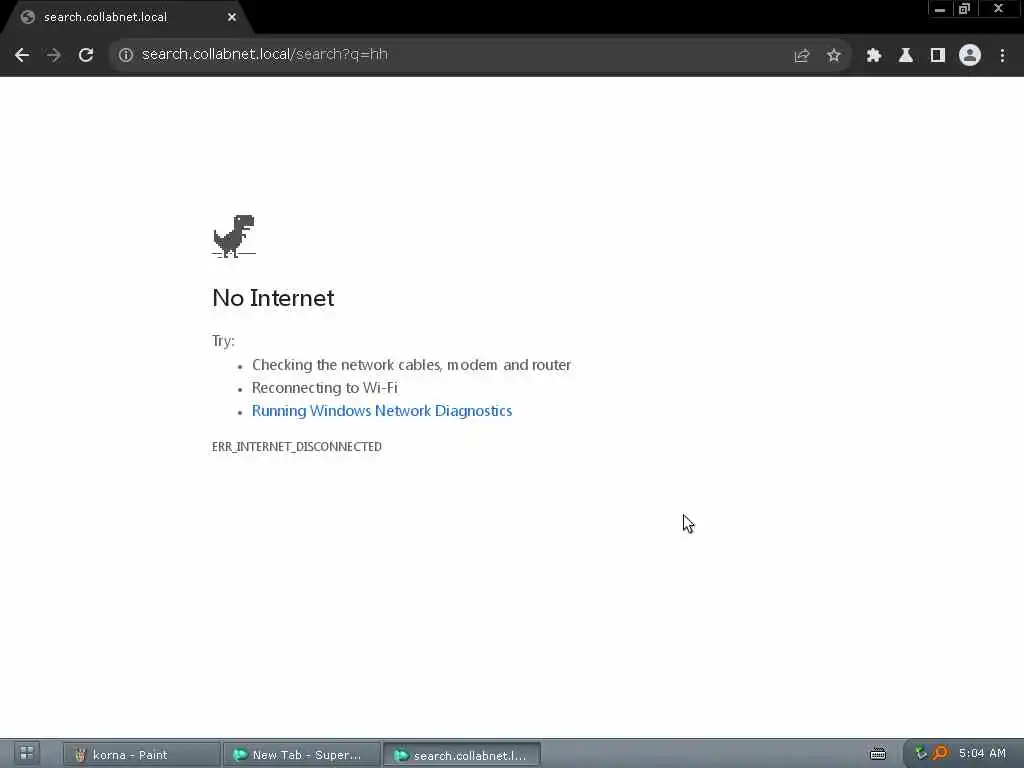Click the orange magnifier tray icon
The height and width of the screenshot is (768, 1024).
coord(940,754)
